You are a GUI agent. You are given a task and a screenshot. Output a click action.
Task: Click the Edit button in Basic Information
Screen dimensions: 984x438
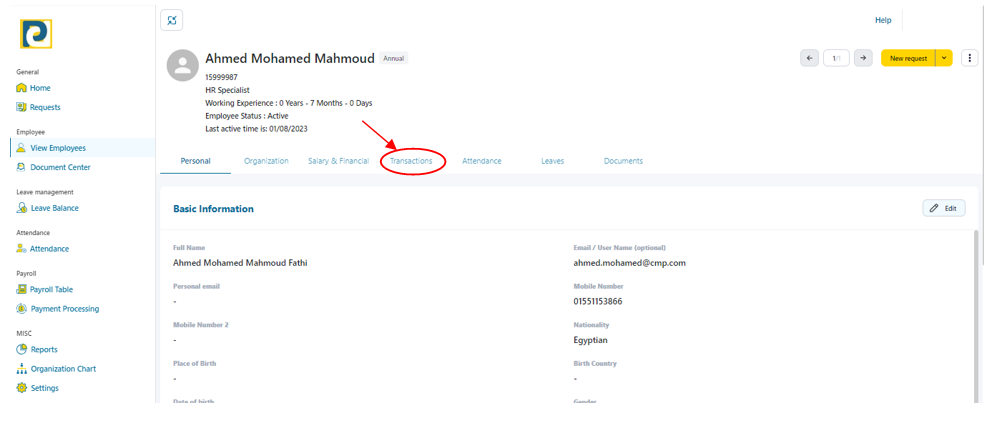click(x=943, y=208)
